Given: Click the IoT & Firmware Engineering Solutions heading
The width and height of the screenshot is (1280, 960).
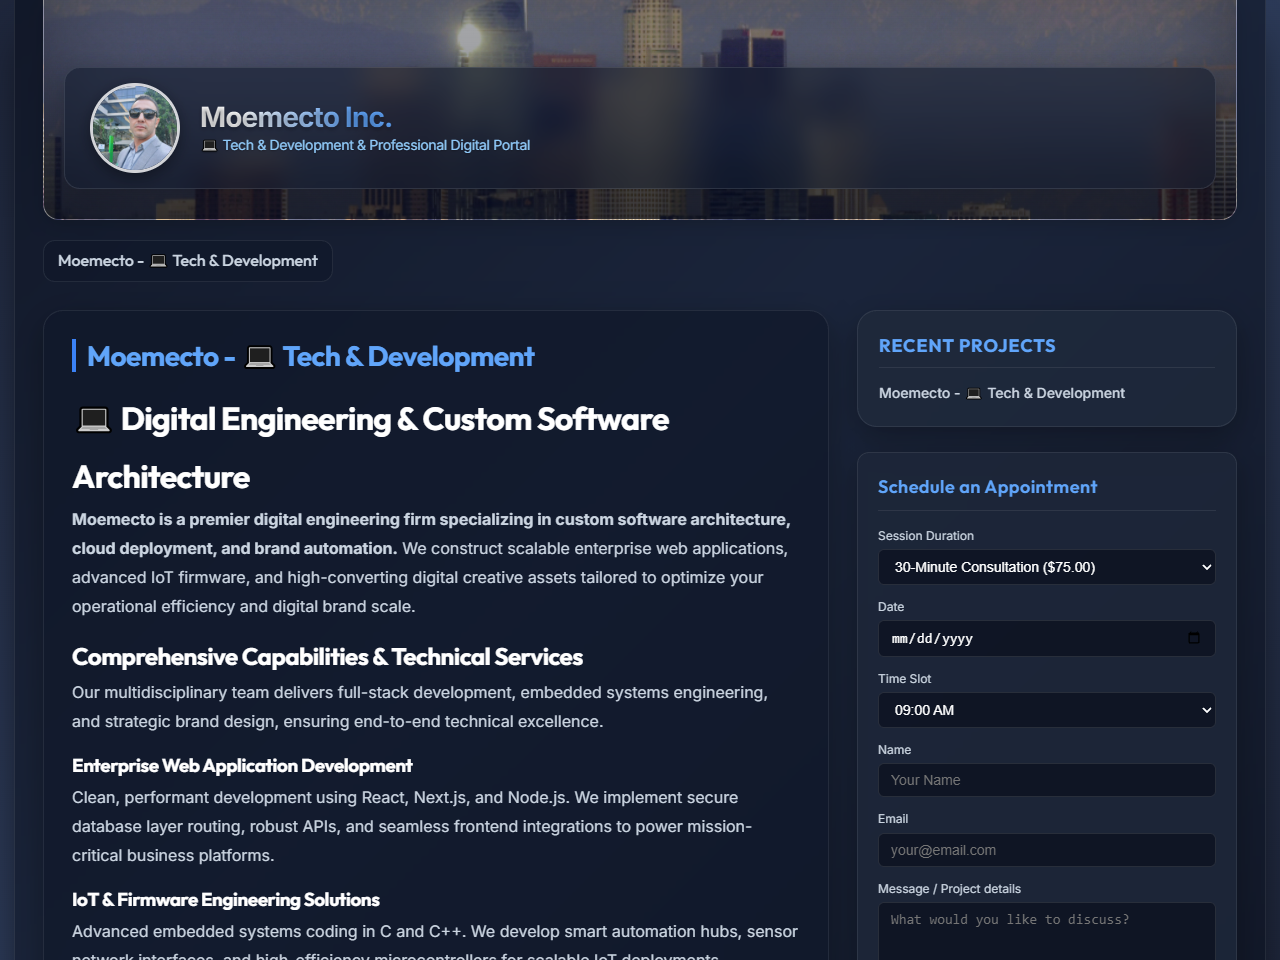Looking at the screenshot, I should pos(226,900).
